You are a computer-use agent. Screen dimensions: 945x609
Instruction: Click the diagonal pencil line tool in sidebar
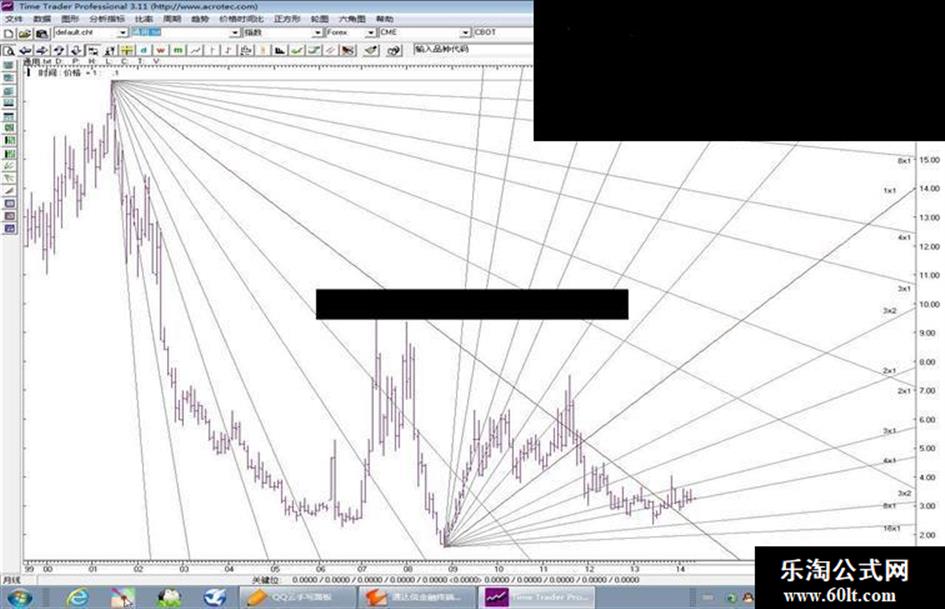point(9,191)
